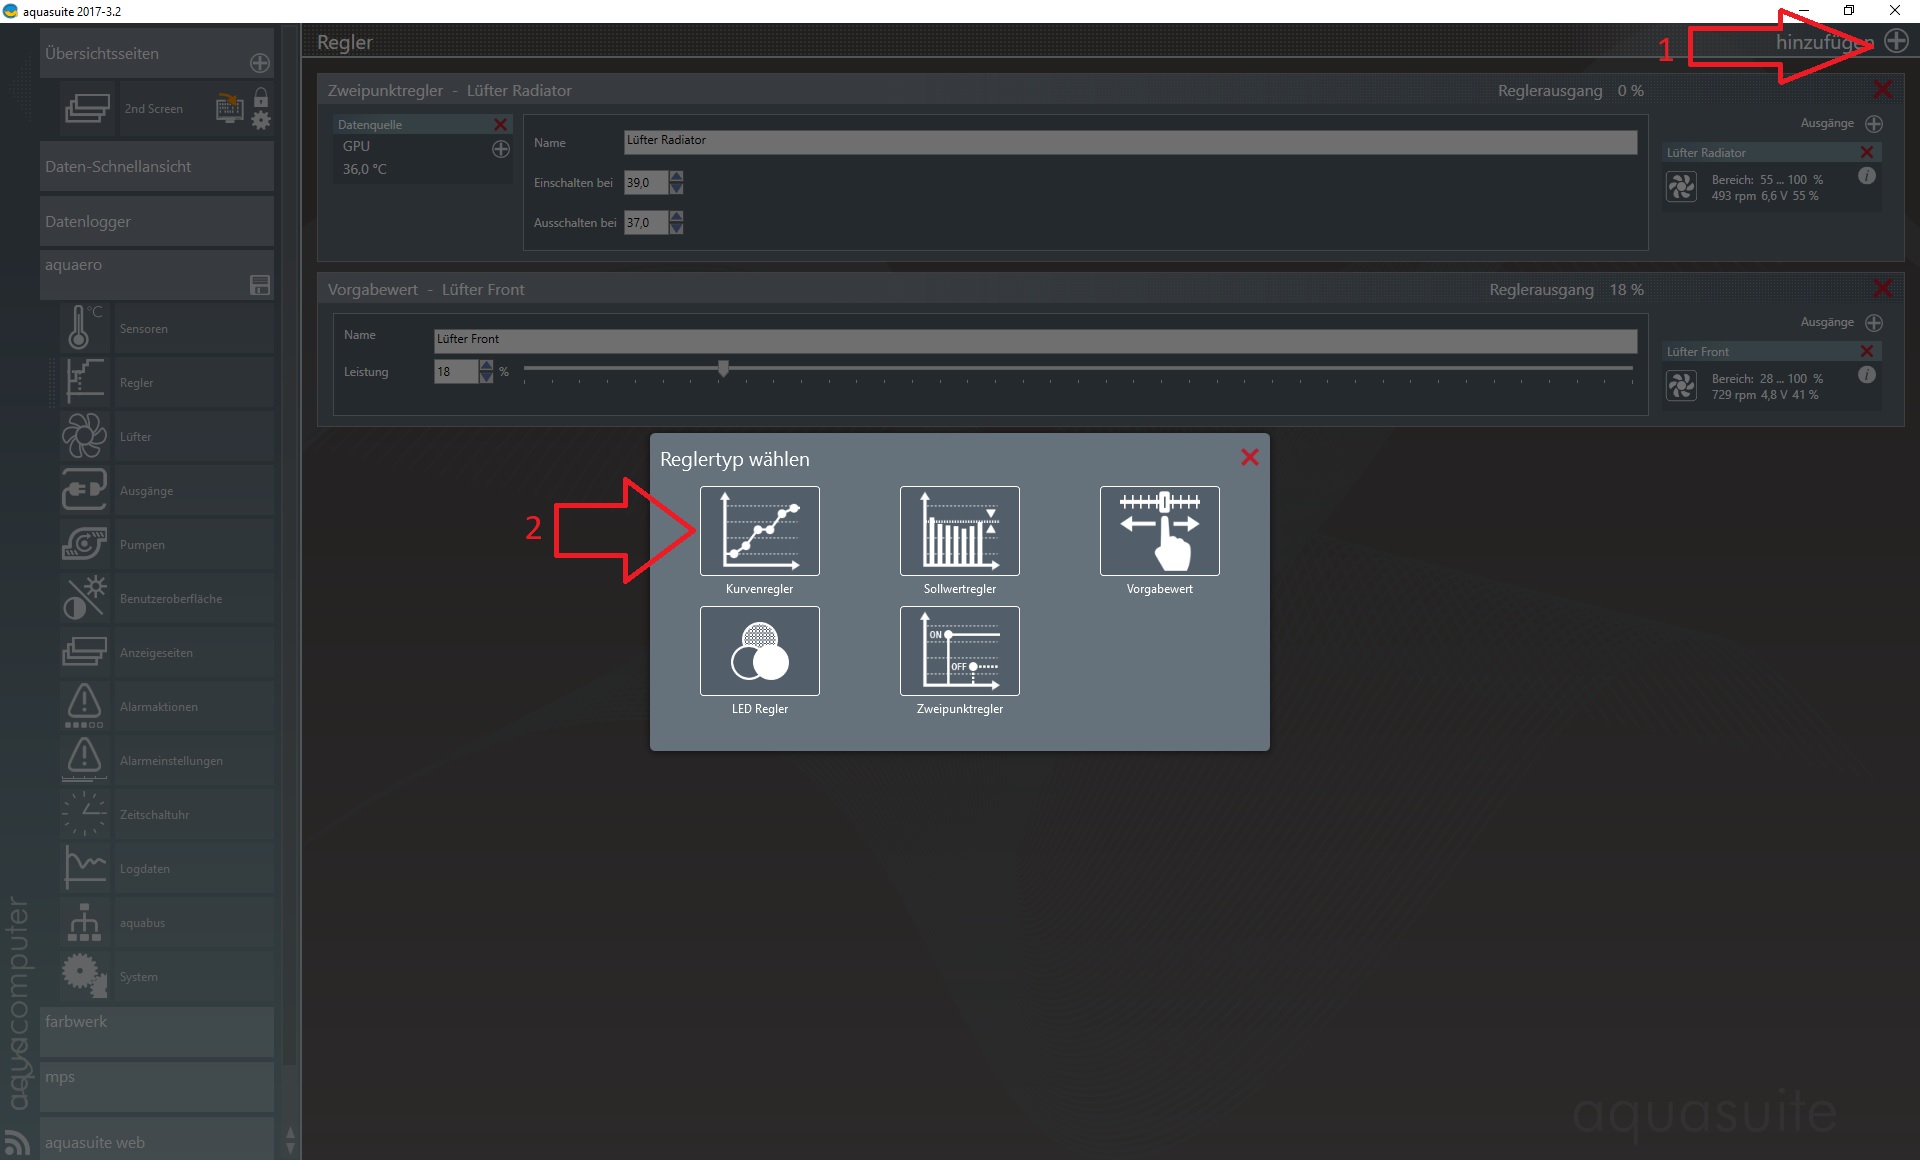Viewport: 1920px width, 1160px height.
Task: Pick the Vorgabewert controller type
Action: pyautogui.click(x=1159, y=531)
